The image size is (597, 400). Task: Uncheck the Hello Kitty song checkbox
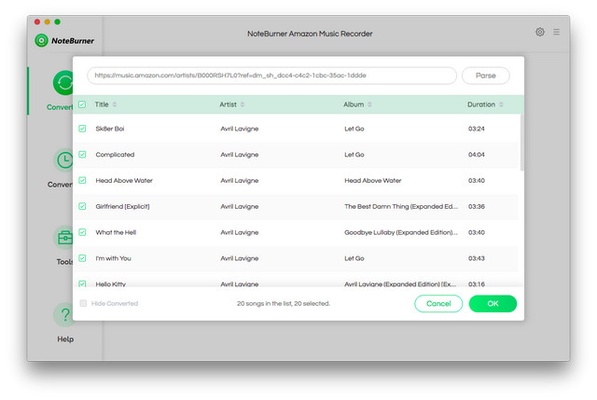tap(82, 284)
